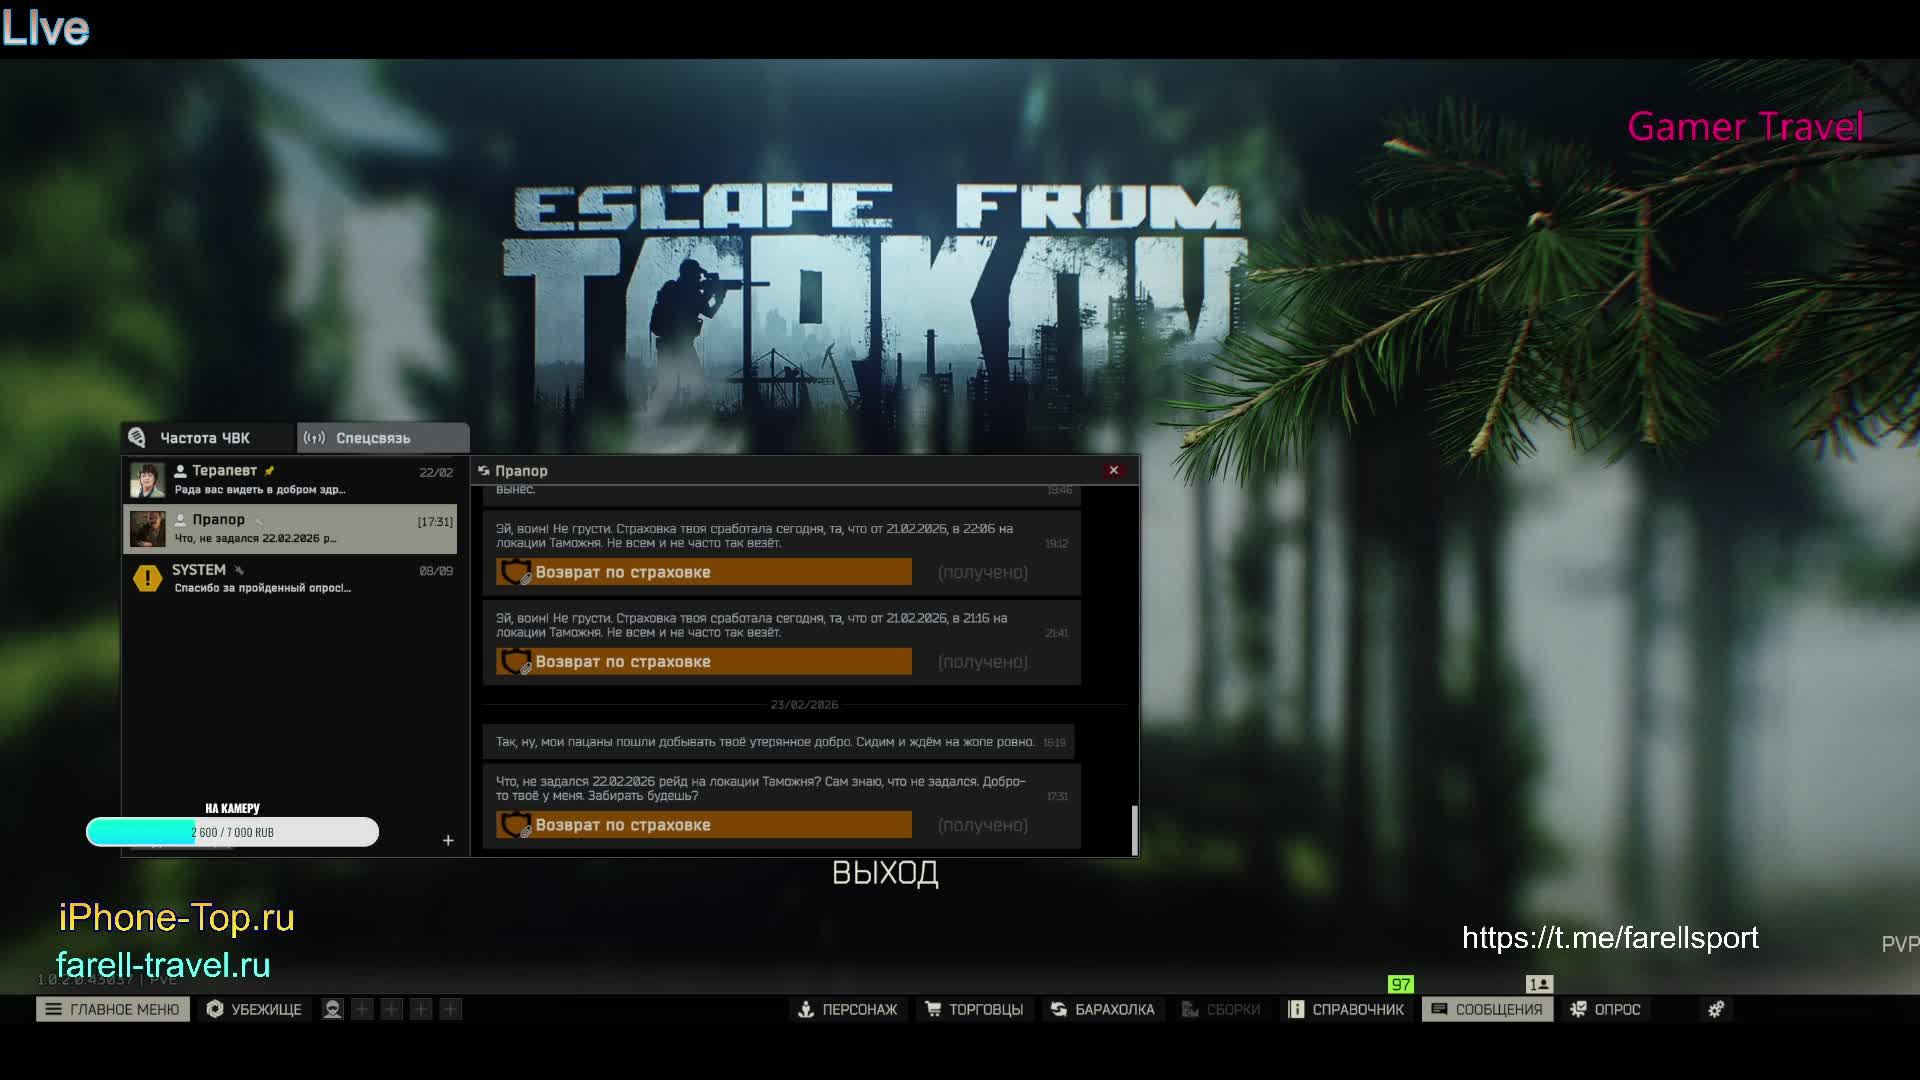Click Терапевт avatar thumbnail
The image size is (1920, 1080).
tap(147, 480)
